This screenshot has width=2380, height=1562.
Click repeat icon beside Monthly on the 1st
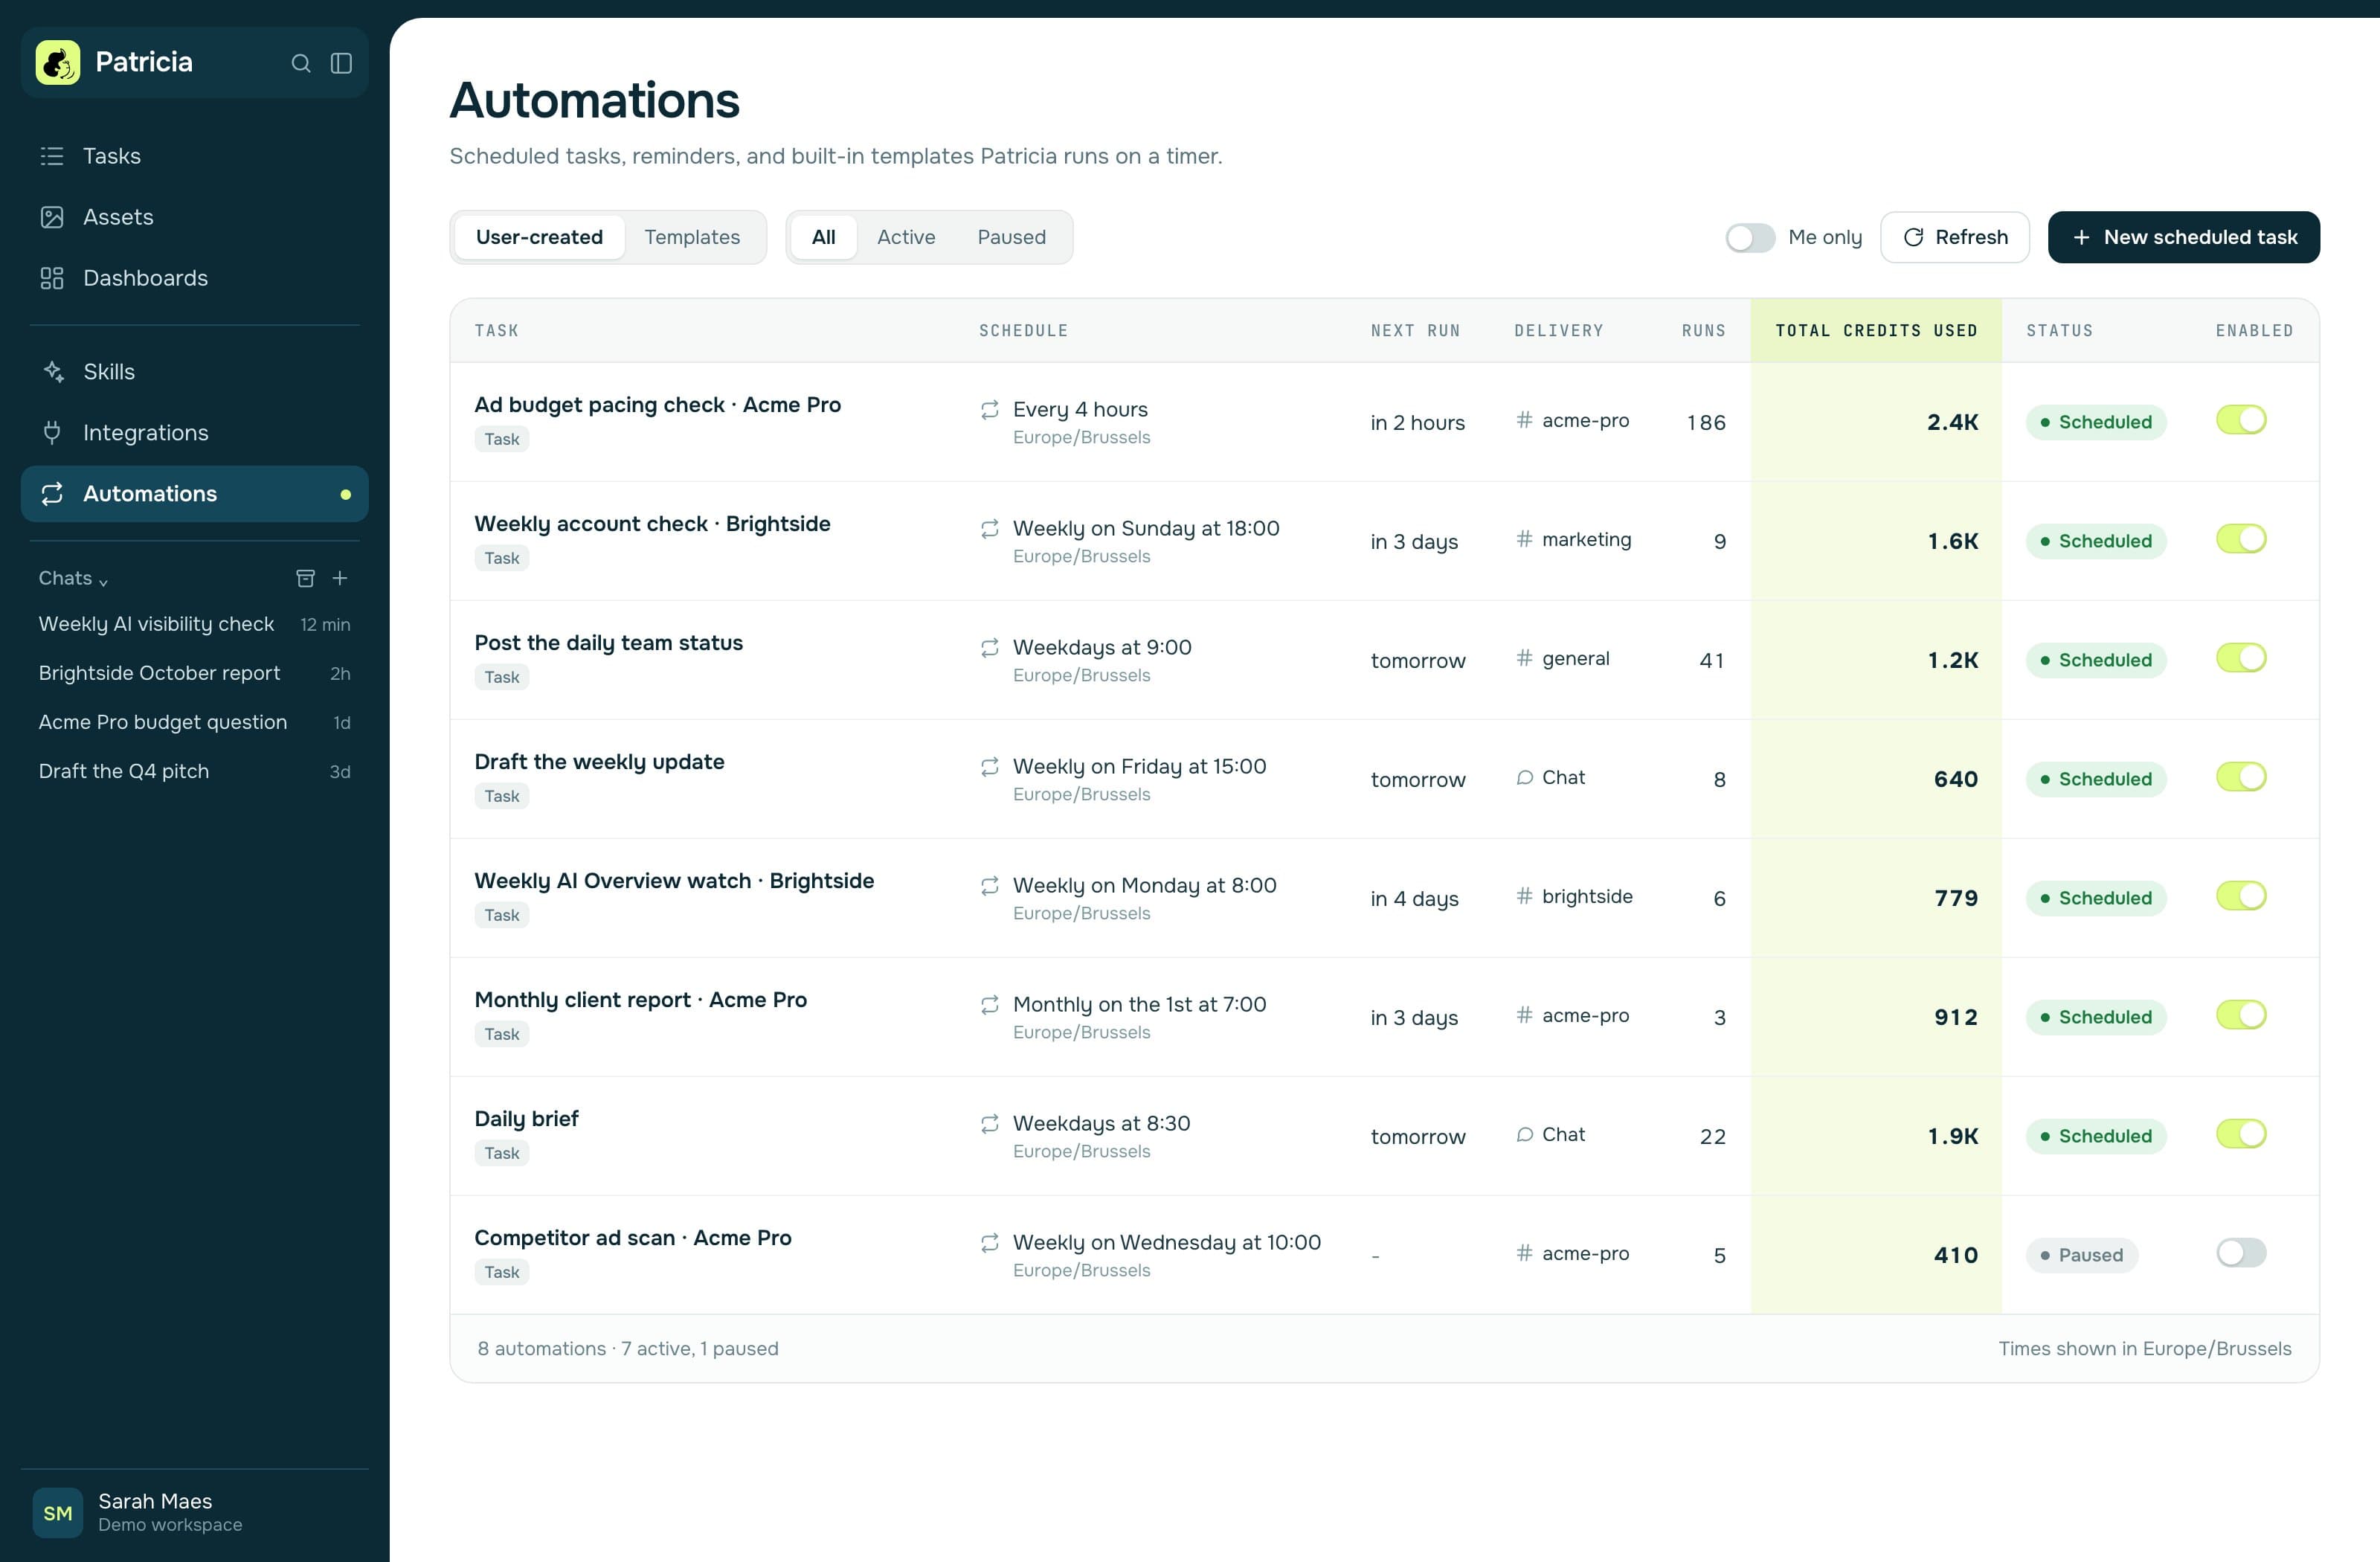pyautogui.click(x=990, y=1005)
